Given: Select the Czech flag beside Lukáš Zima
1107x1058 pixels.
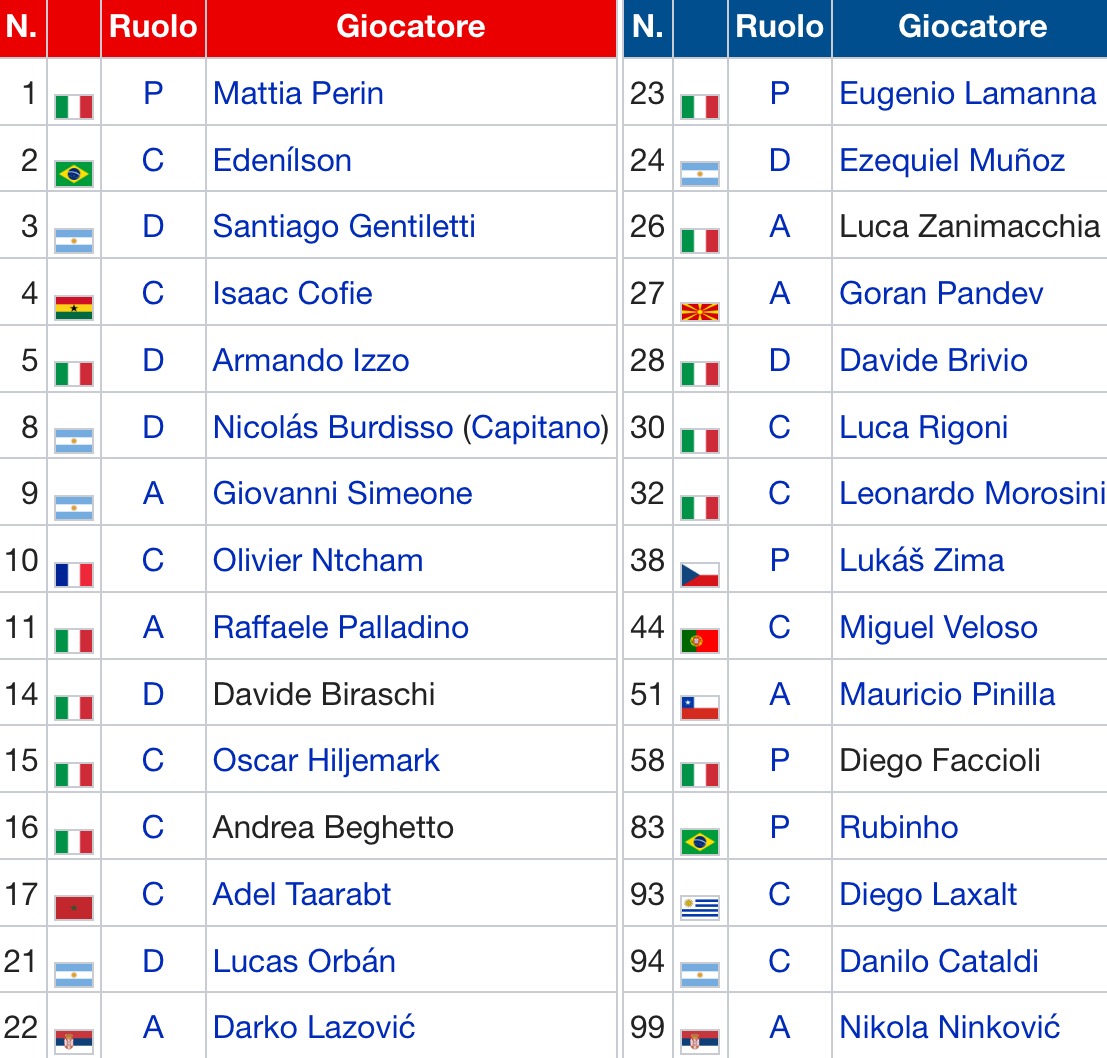Looking at the screenshot, I should point(700,575).
